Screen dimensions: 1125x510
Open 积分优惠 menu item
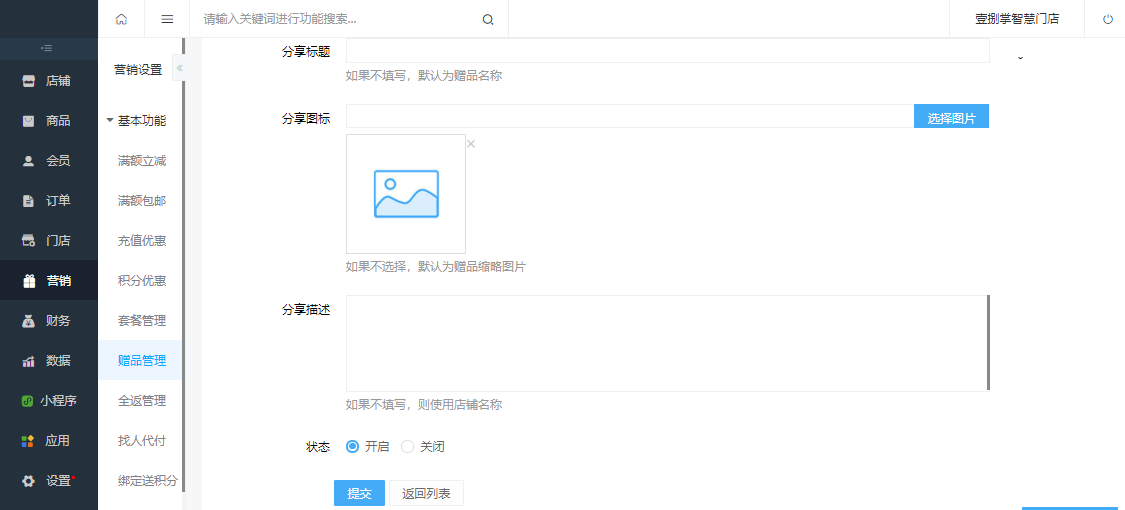[x=142, y=280]
